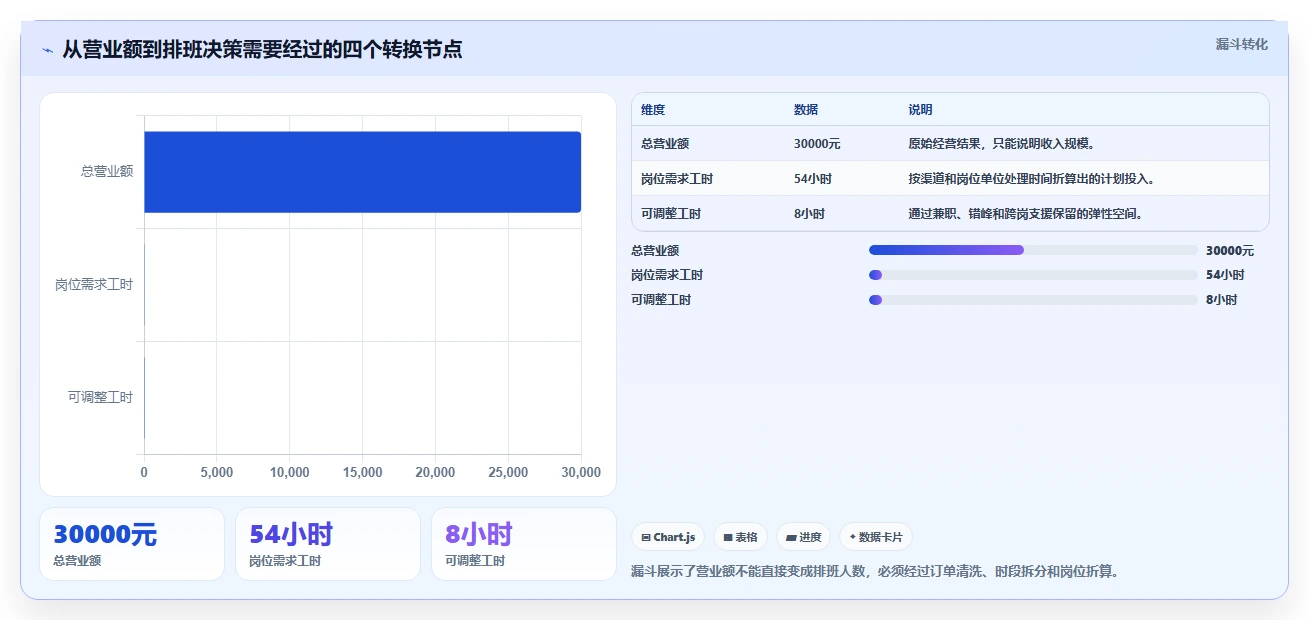Click the 漏斗转化 label in the header
The height and width of the screenshot is (620, 1309).
1242,44
